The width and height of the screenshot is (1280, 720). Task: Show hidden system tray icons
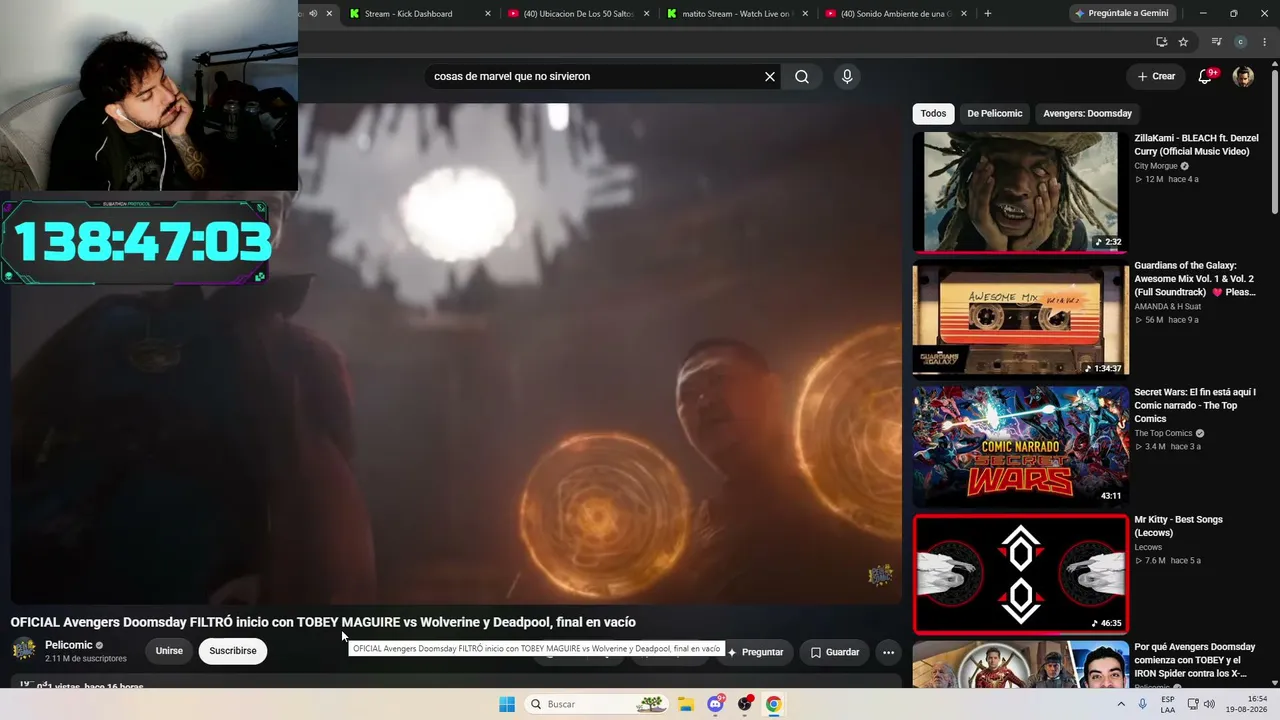click(x=1121, y=704)
